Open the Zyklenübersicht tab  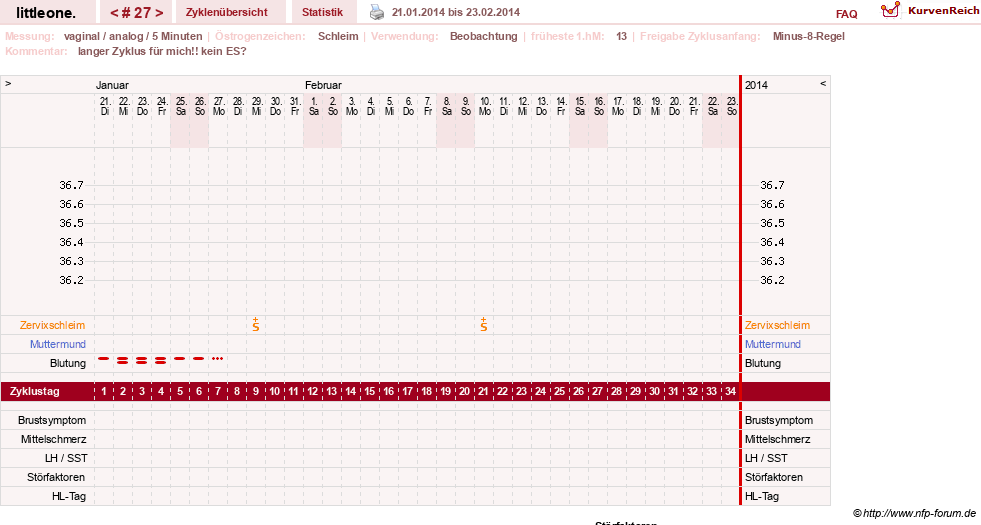[226, 12]
